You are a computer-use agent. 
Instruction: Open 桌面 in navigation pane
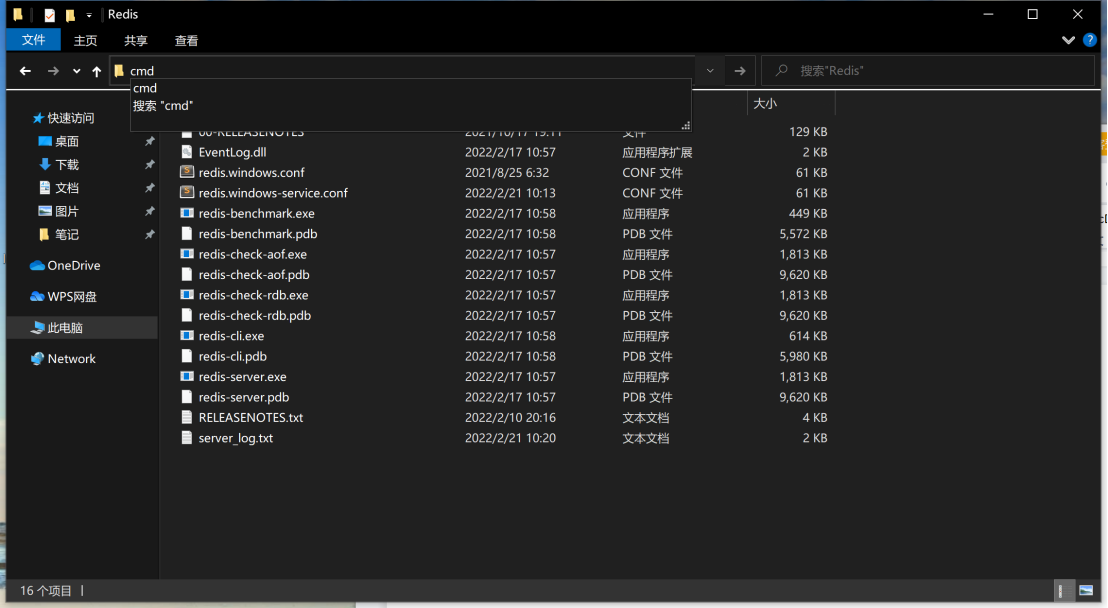(x=67, y=141)
